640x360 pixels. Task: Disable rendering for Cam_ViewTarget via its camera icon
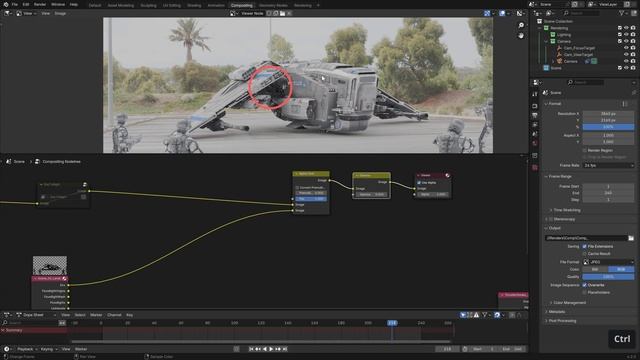633,55
